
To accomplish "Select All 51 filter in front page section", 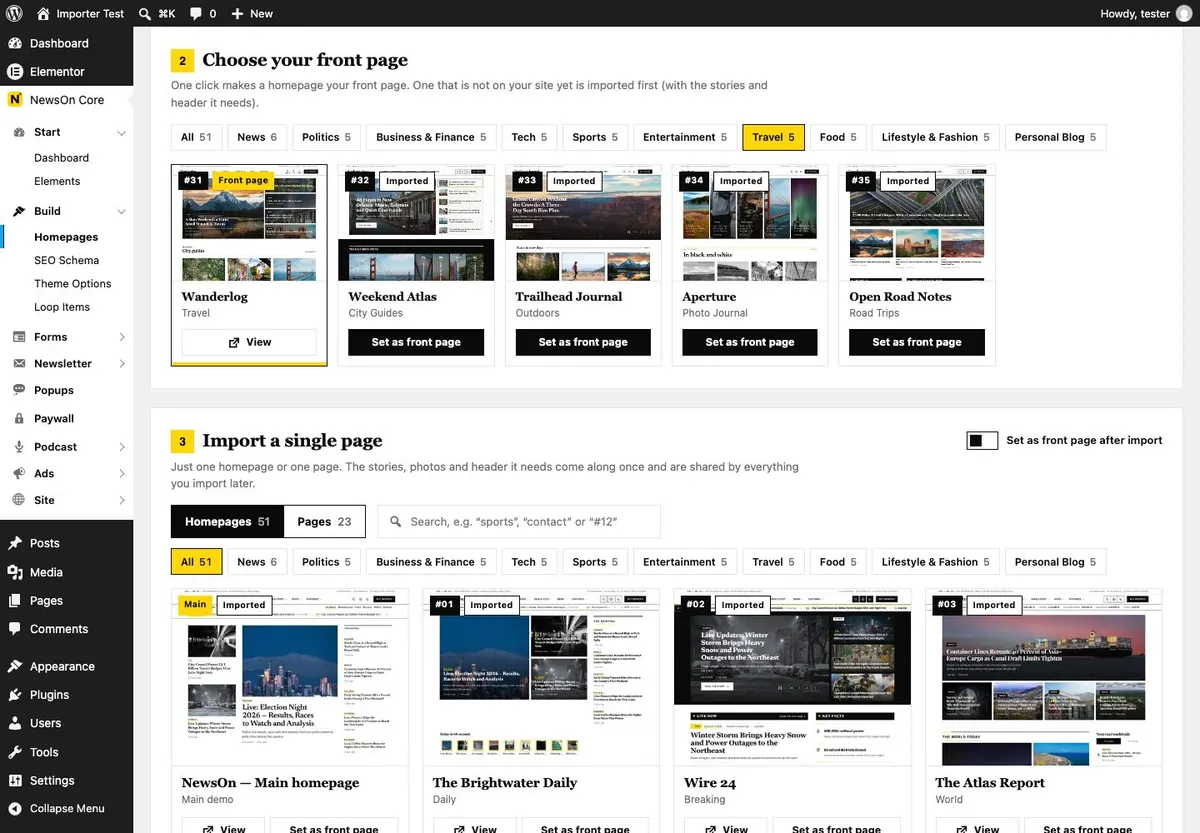I will (196, 137).
